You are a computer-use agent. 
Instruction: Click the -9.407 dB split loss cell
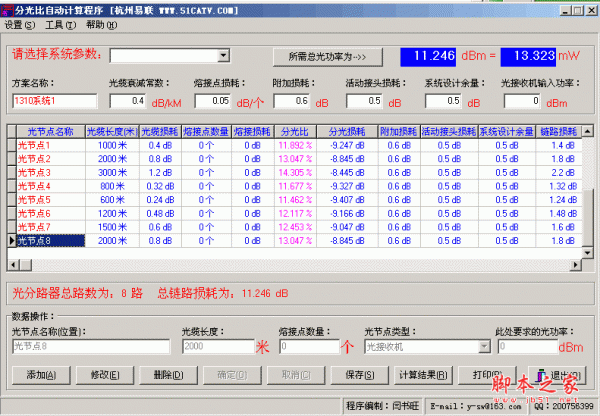[347, 200]
